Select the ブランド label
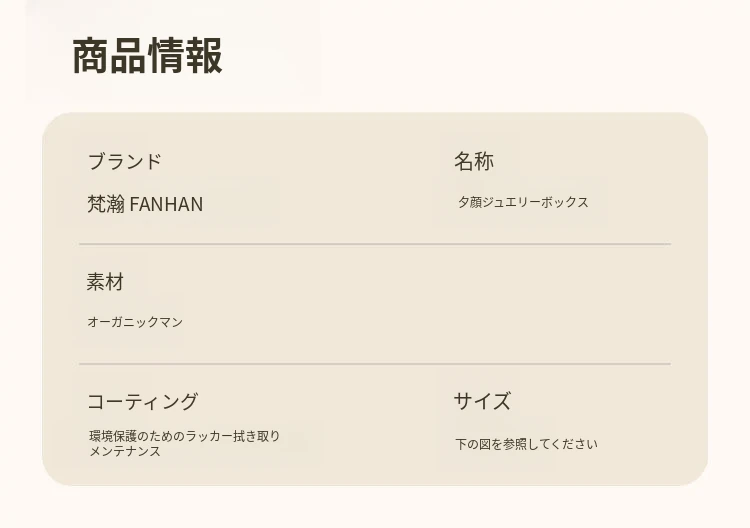 (124, 161)
